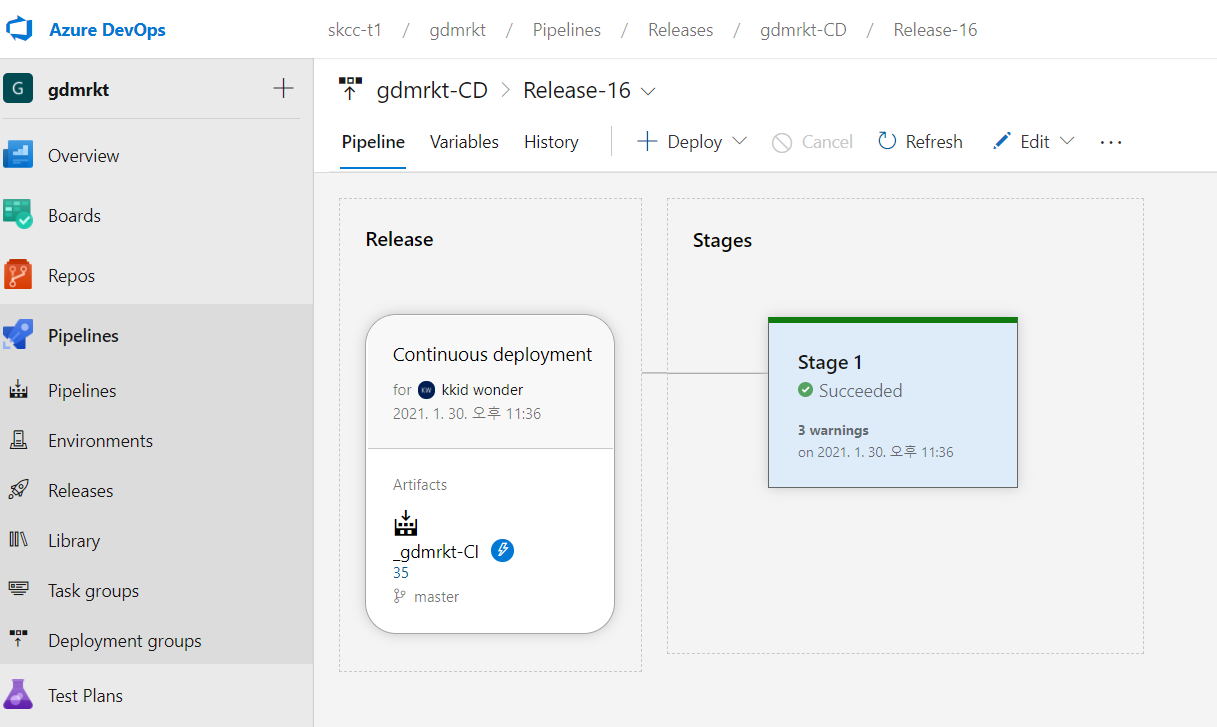Click the Cancel button label

827,142
